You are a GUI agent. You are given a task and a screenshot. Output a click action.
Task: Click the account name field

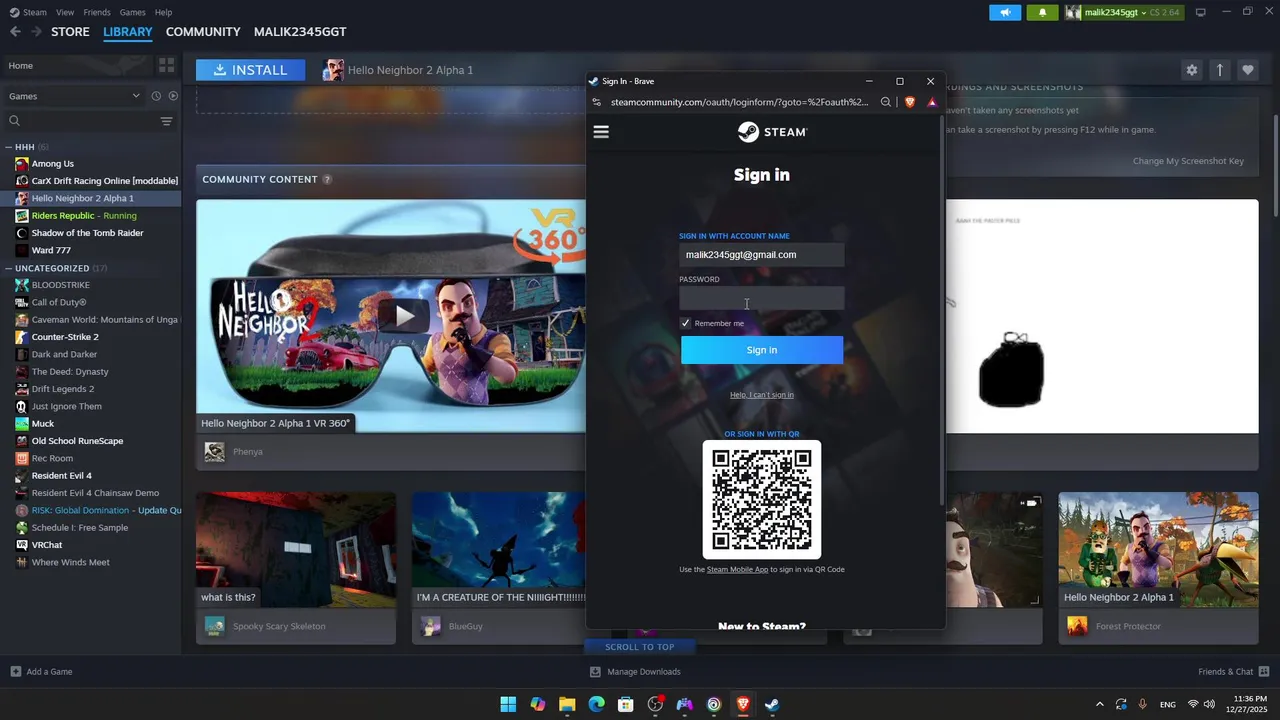762,255
